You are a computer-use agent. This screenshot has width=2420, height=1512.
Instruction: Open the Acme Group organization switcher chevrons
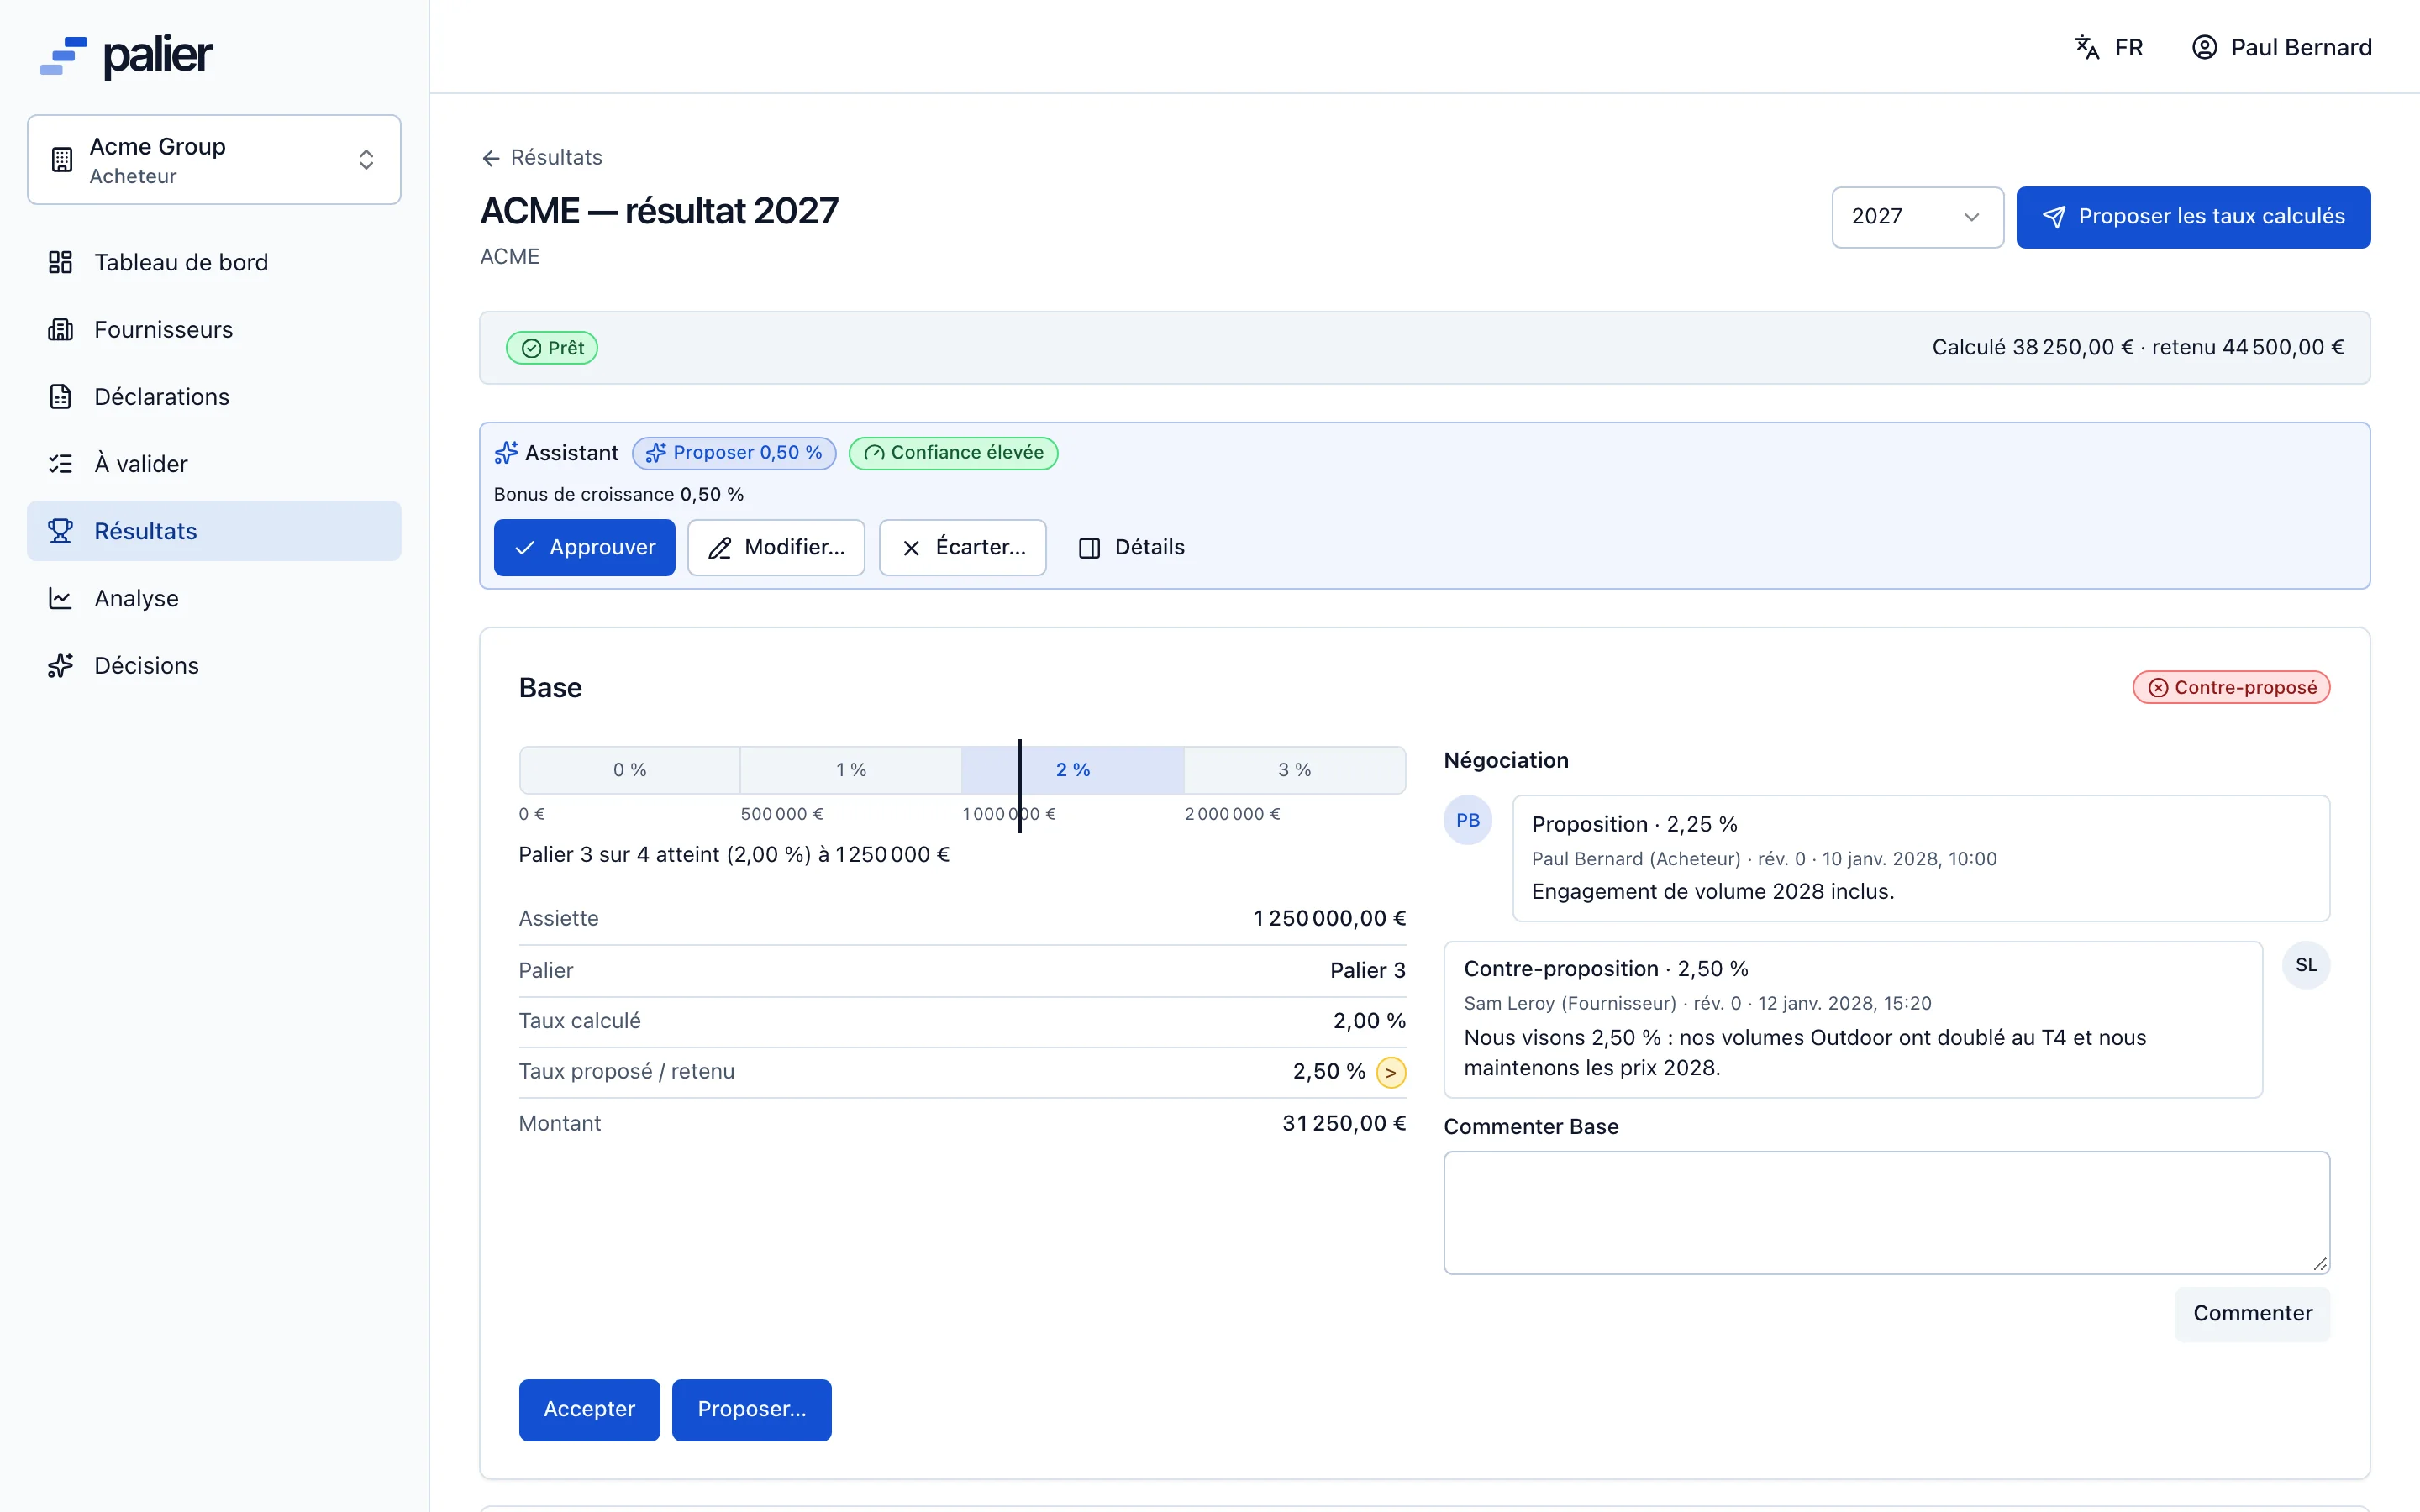coord(366,160)
